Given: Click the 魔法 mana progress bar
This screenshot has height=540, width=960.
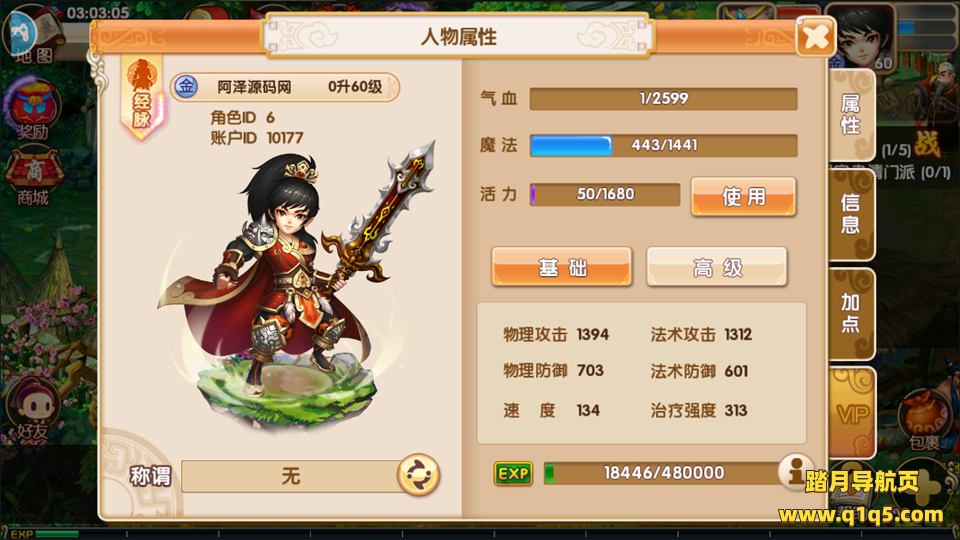Looking at the screenshot, I should tap(664, 145).
